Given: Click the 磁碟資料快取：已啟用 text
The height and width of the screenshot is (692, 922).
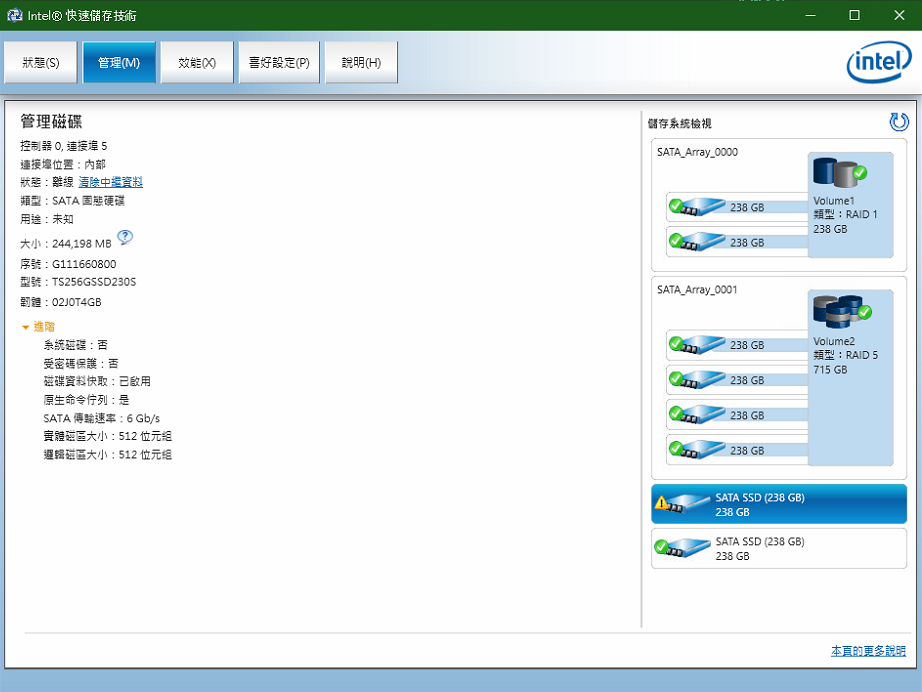Looking at the screenshot, I should pos(97,382).
